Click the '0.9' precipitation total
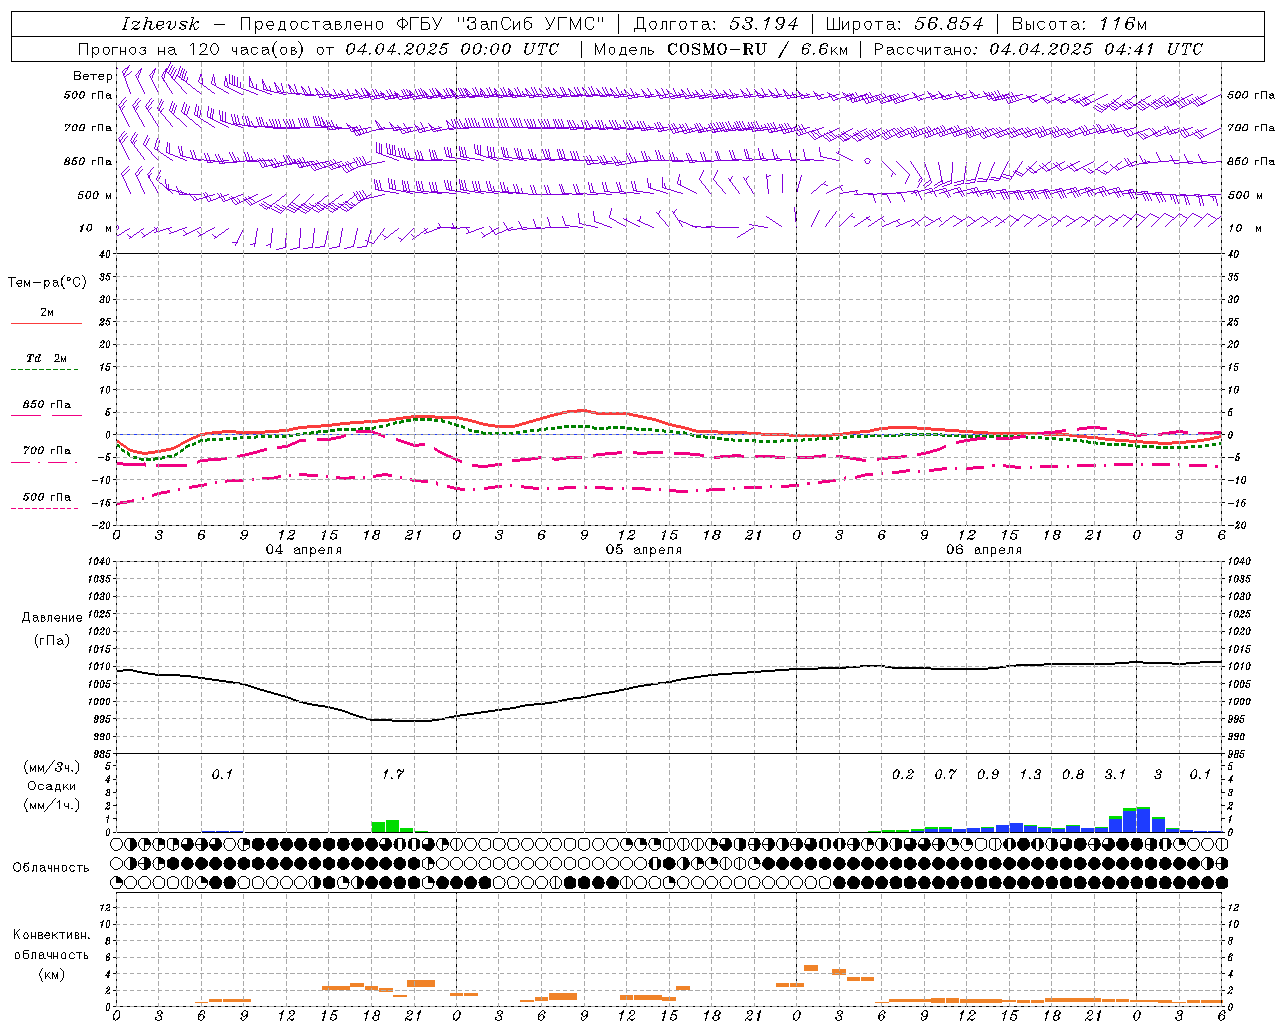Screen dimensions: 1280x1024 tap(988, 774)
